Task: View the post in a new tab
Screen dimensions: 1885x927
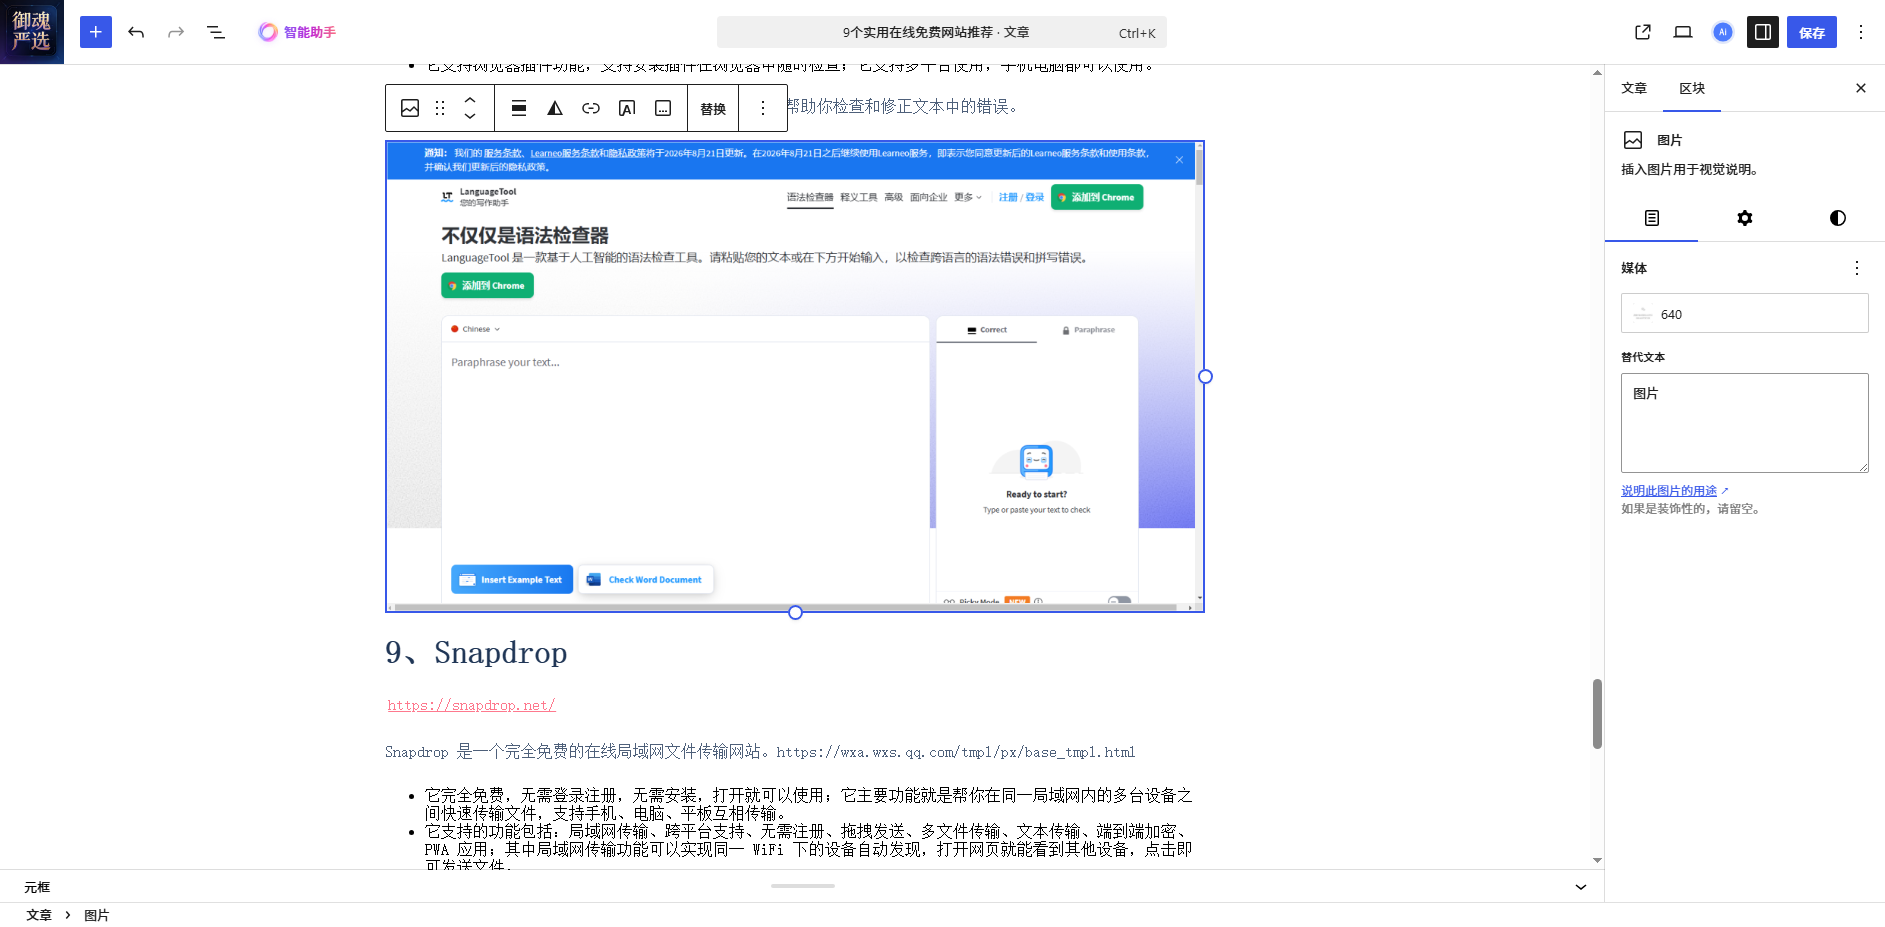Action: coord(1643,32)
